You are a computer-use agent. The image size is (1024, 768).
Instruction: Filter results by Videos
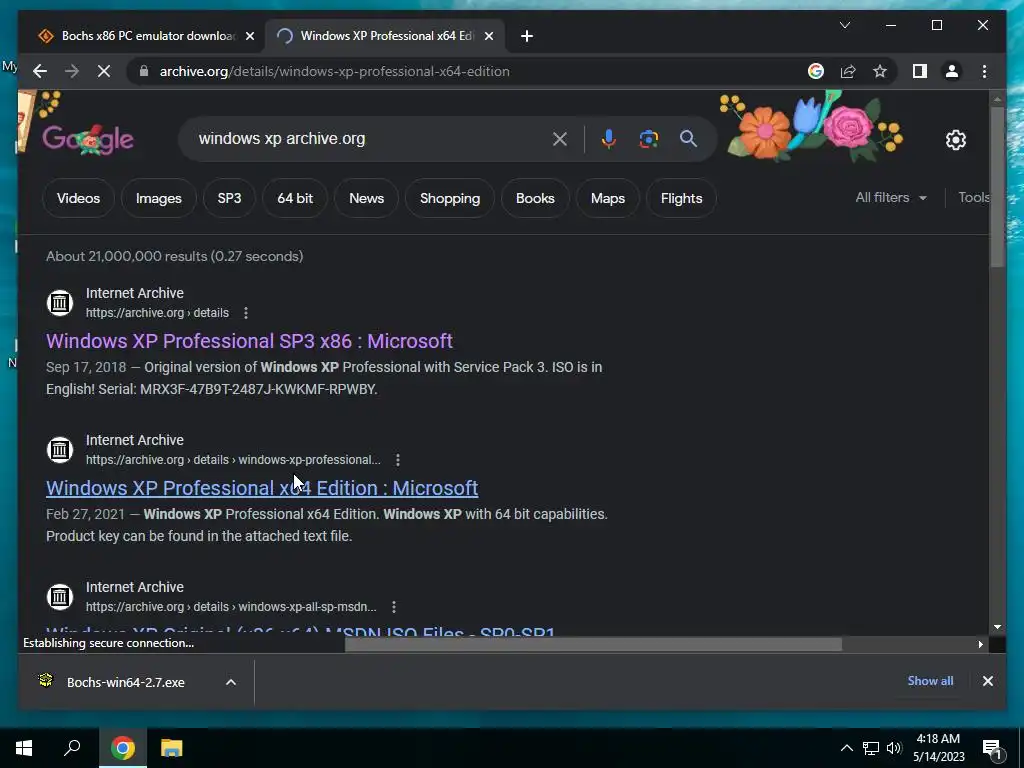coord(78,198)
